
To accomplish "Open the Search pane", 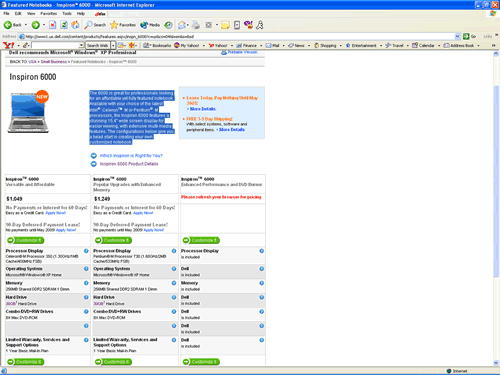I will pyautogui.click(x=95, y=25).
